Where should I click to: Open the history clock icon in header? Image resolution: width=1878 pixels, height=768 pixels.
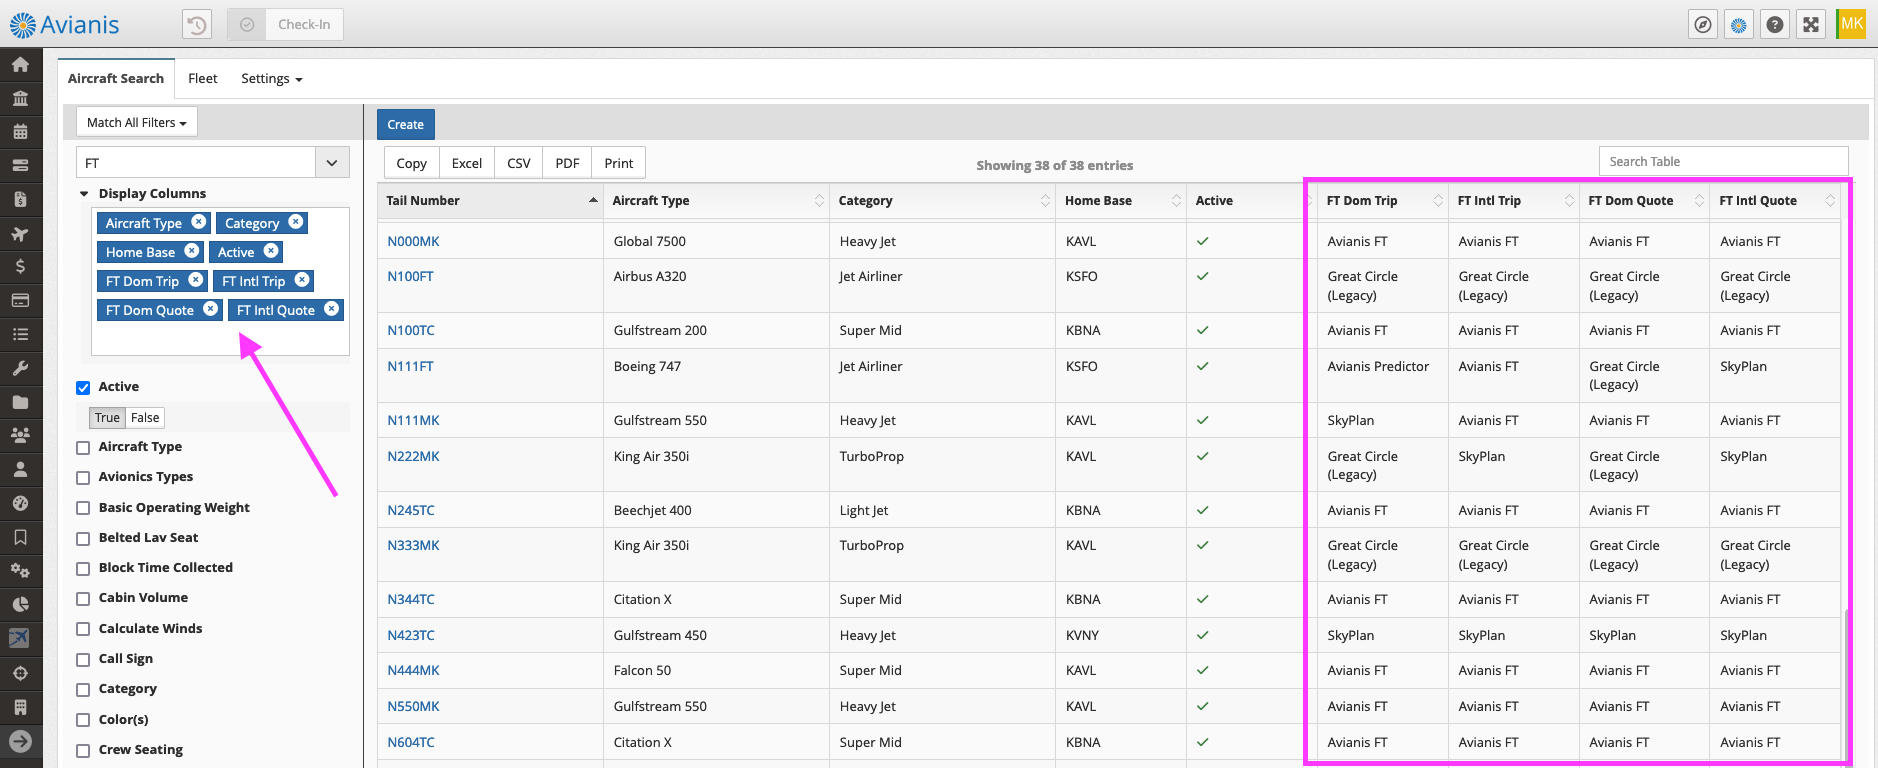pos(197,24)
